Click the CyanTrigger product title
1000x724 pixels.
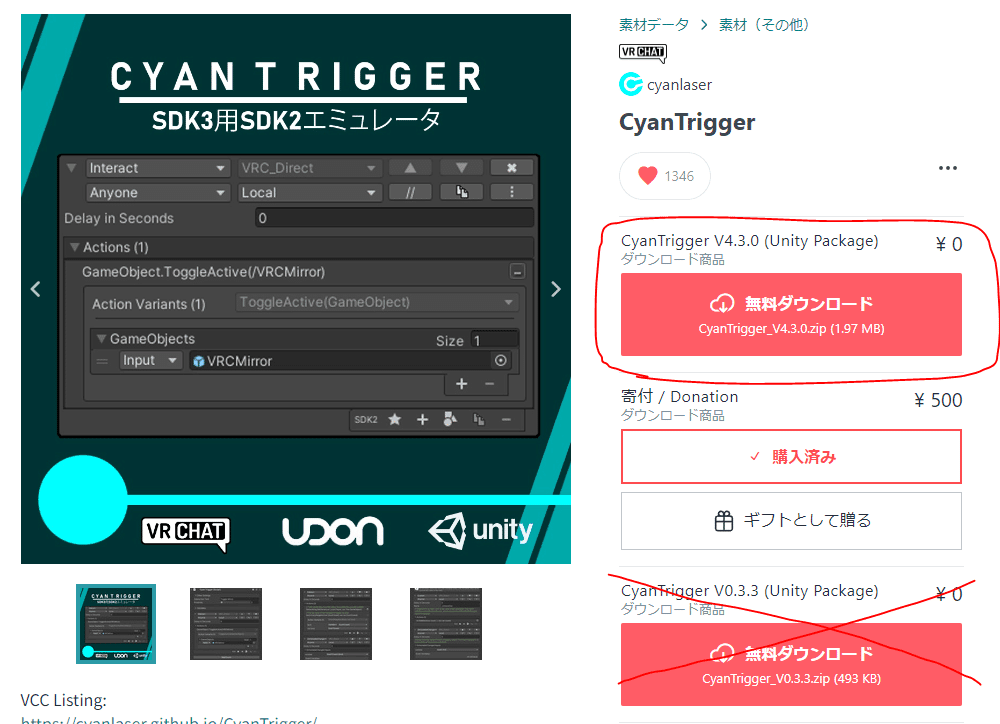coord(687,122)
